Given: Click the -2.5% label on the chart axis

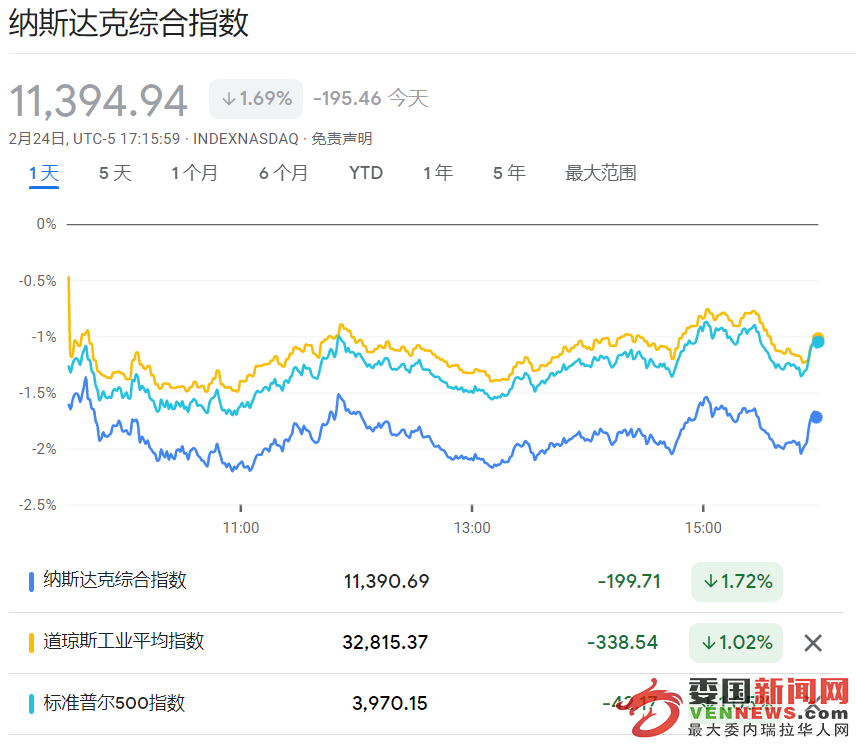Looking at the screenshot, I should point(38,505).
